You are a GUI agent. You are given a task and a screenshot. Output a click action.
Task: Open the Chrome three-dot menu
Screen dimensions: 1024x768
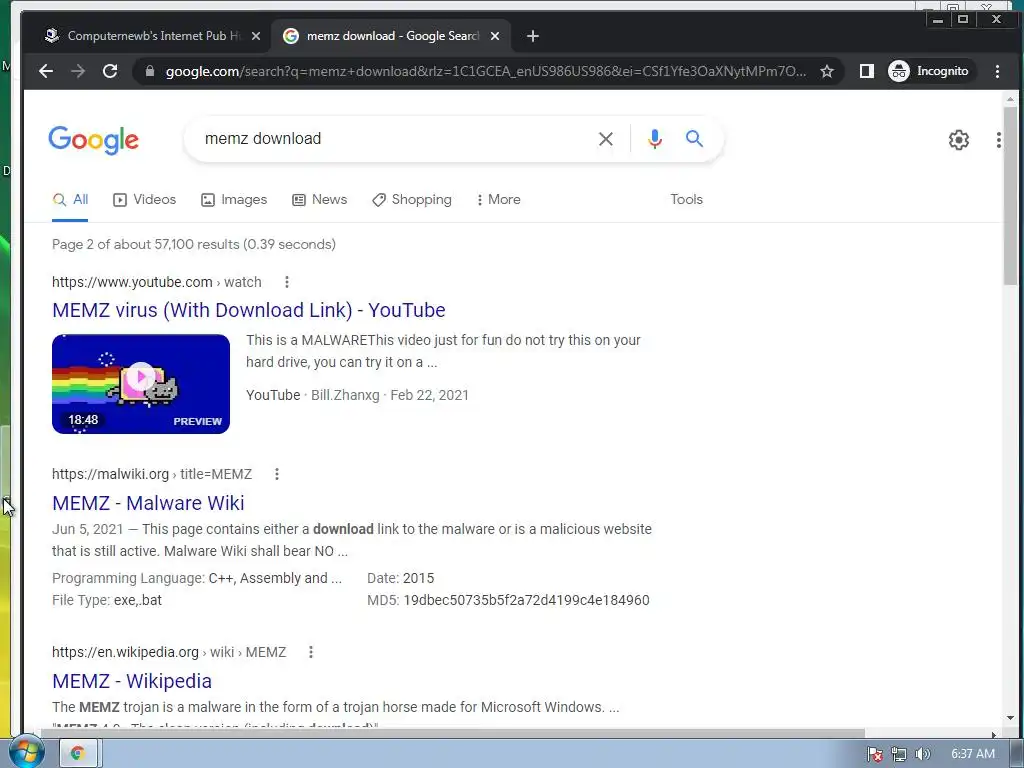tap(997, 71)
